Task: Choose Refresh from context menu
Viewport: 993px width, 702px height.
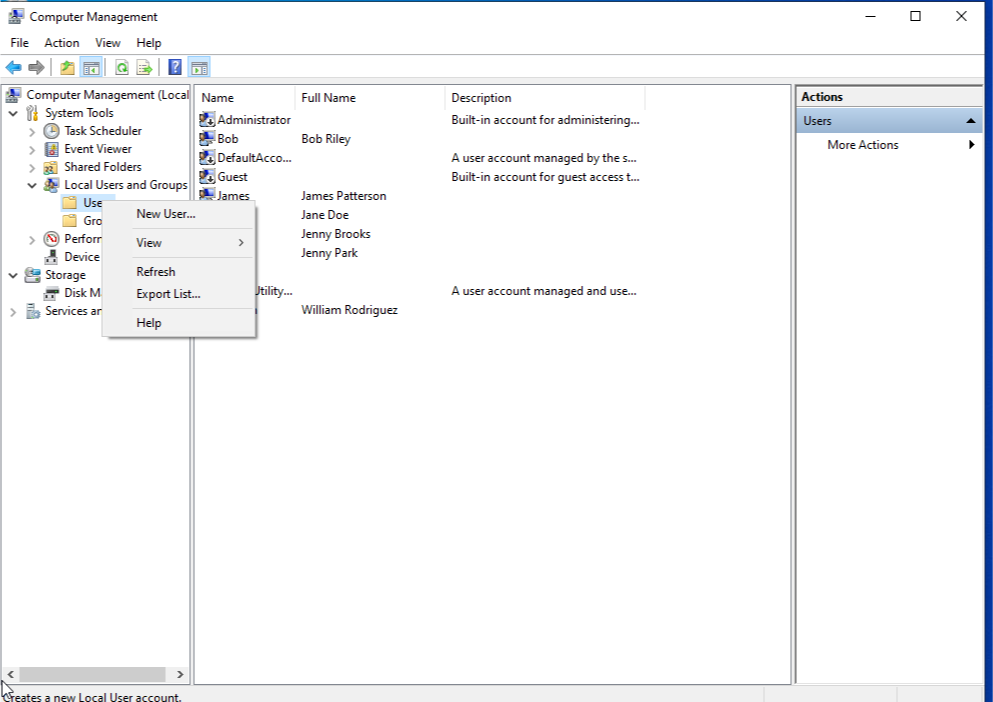Action: (179, 271)
